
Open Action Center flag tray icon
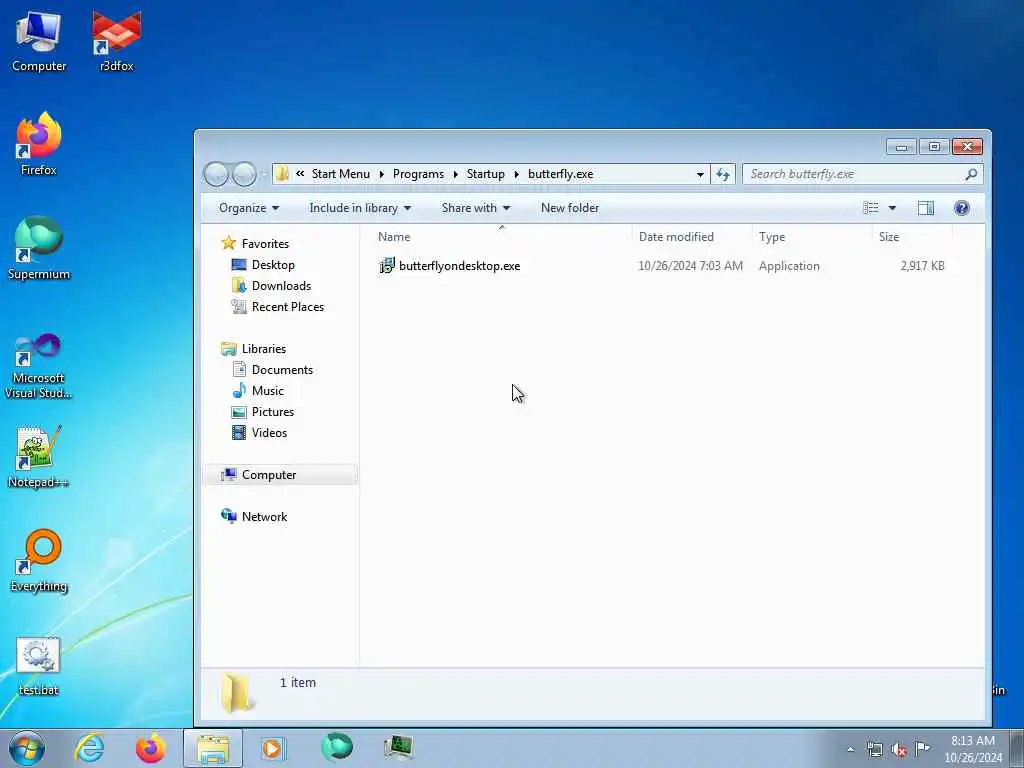click(x=922, y=748)
